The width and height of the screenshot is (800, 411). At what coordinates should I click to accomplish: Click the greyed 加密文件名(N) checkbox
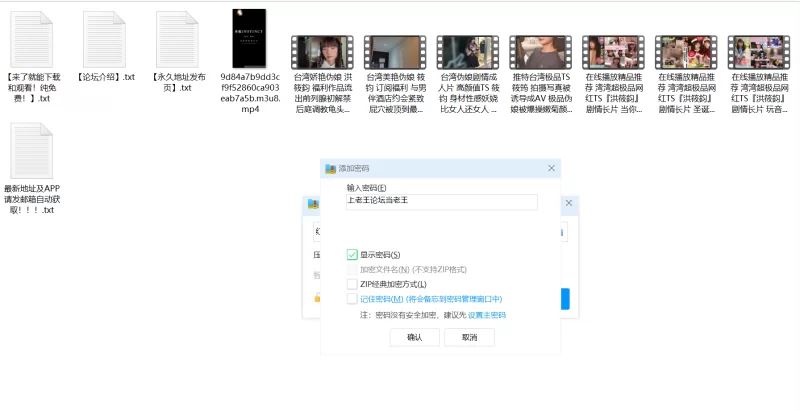(x=352, y=269)
